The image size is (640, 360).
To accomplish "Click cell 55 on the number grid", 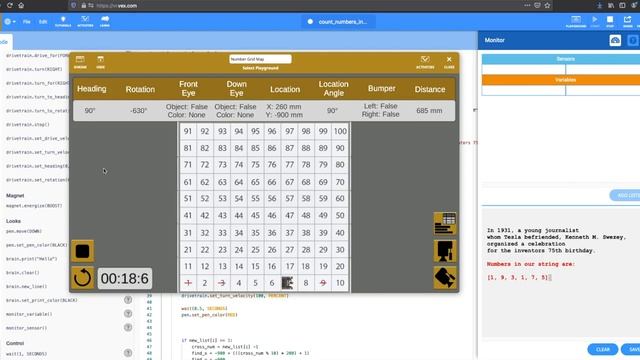I will (x=255, y=199).
